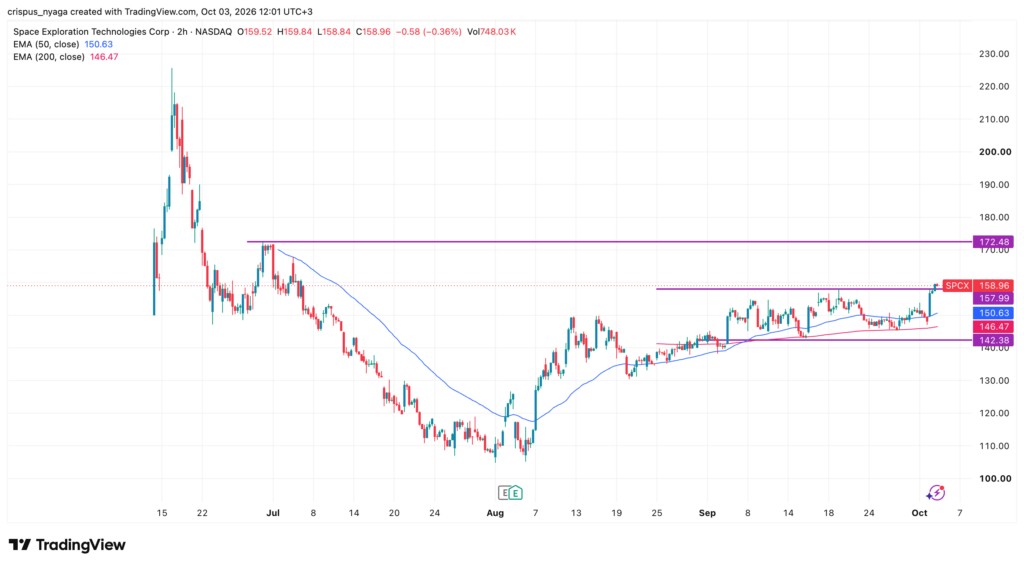Click the Vol 748.03K value
This screenshot has height=567, width=1024.
point(491,31)
